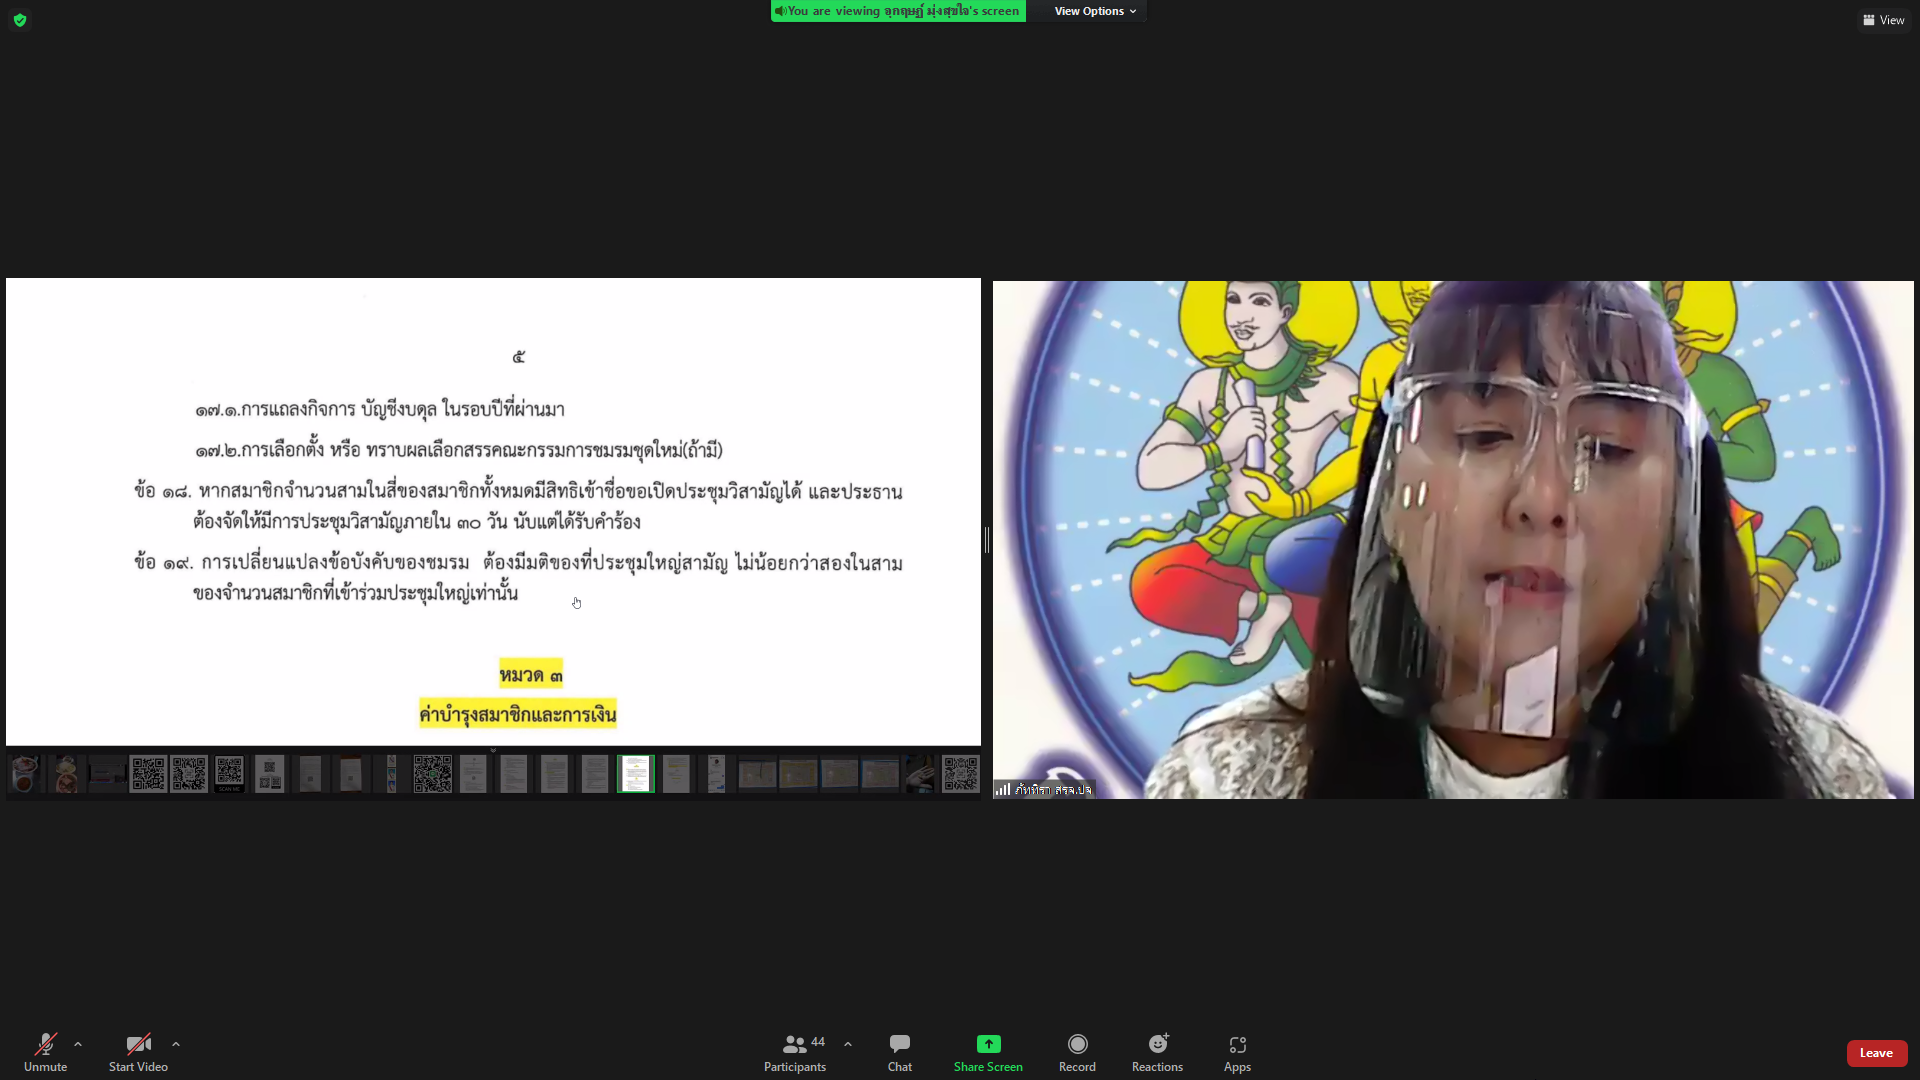Viewport: 1920px width, 1080px height.
Task: Toggle Start Video on
Action: tap(138, 1052)
